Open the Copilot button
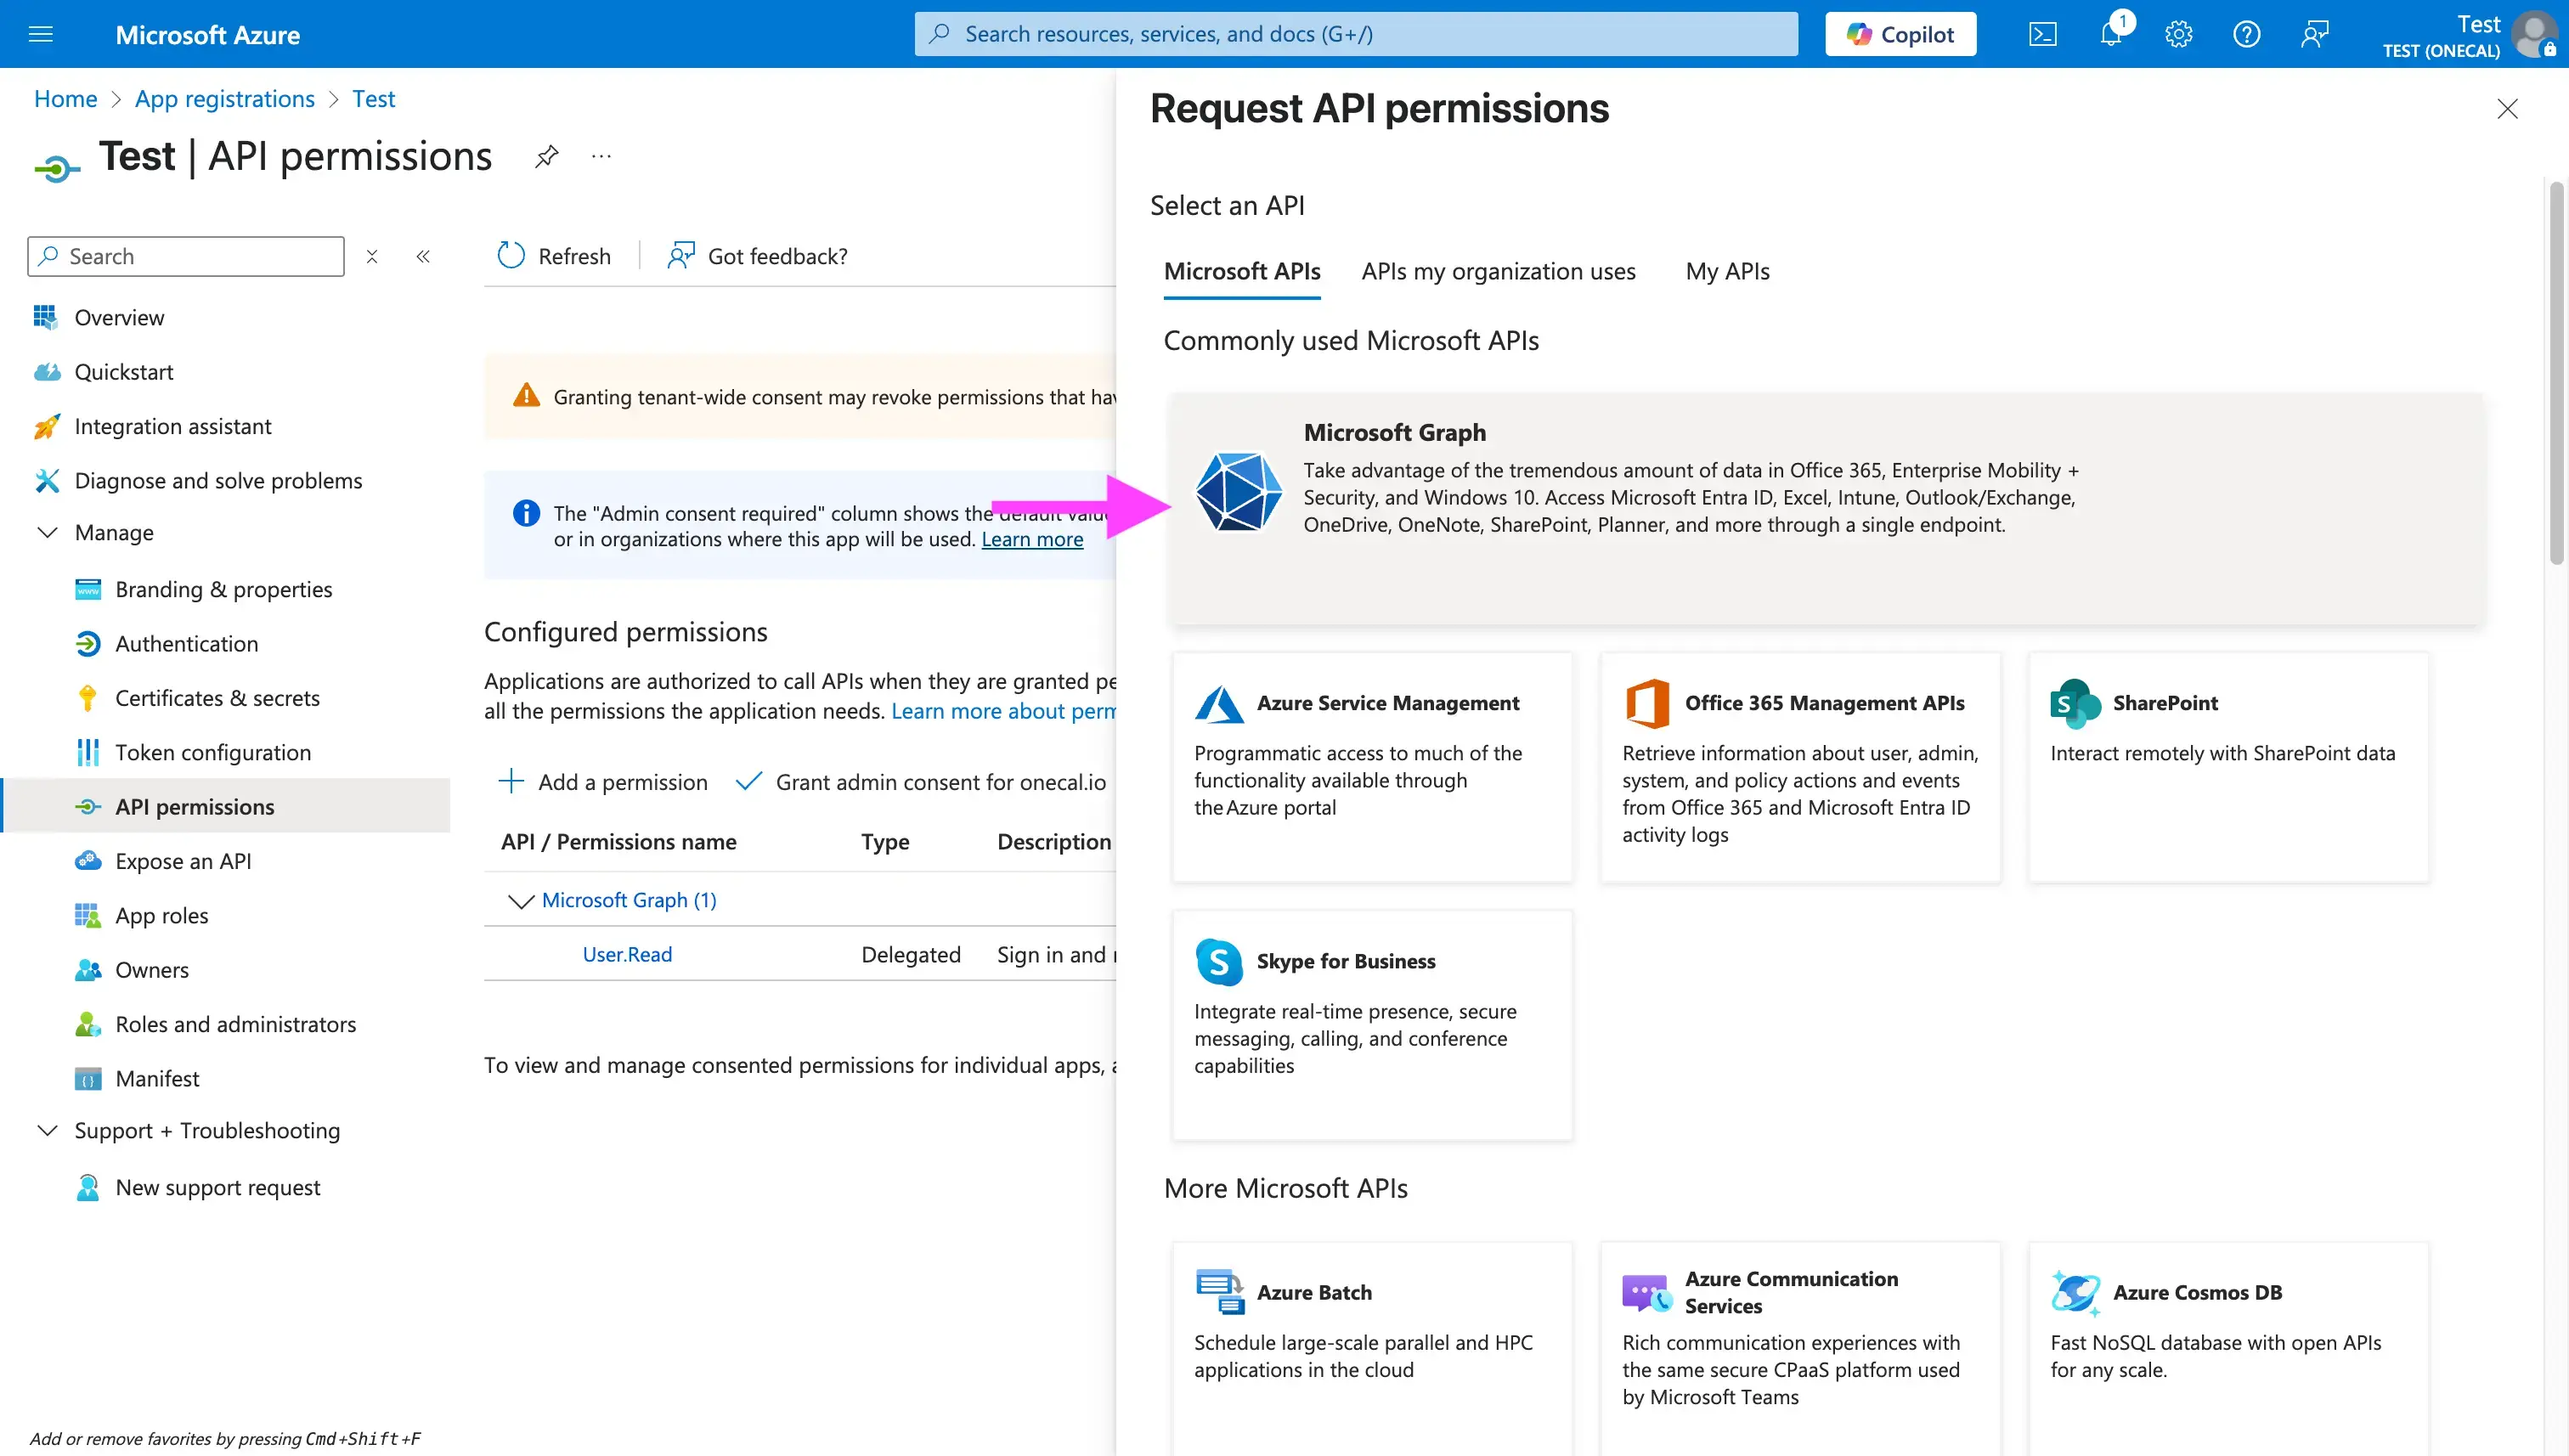 click(x=1900, y=34)
